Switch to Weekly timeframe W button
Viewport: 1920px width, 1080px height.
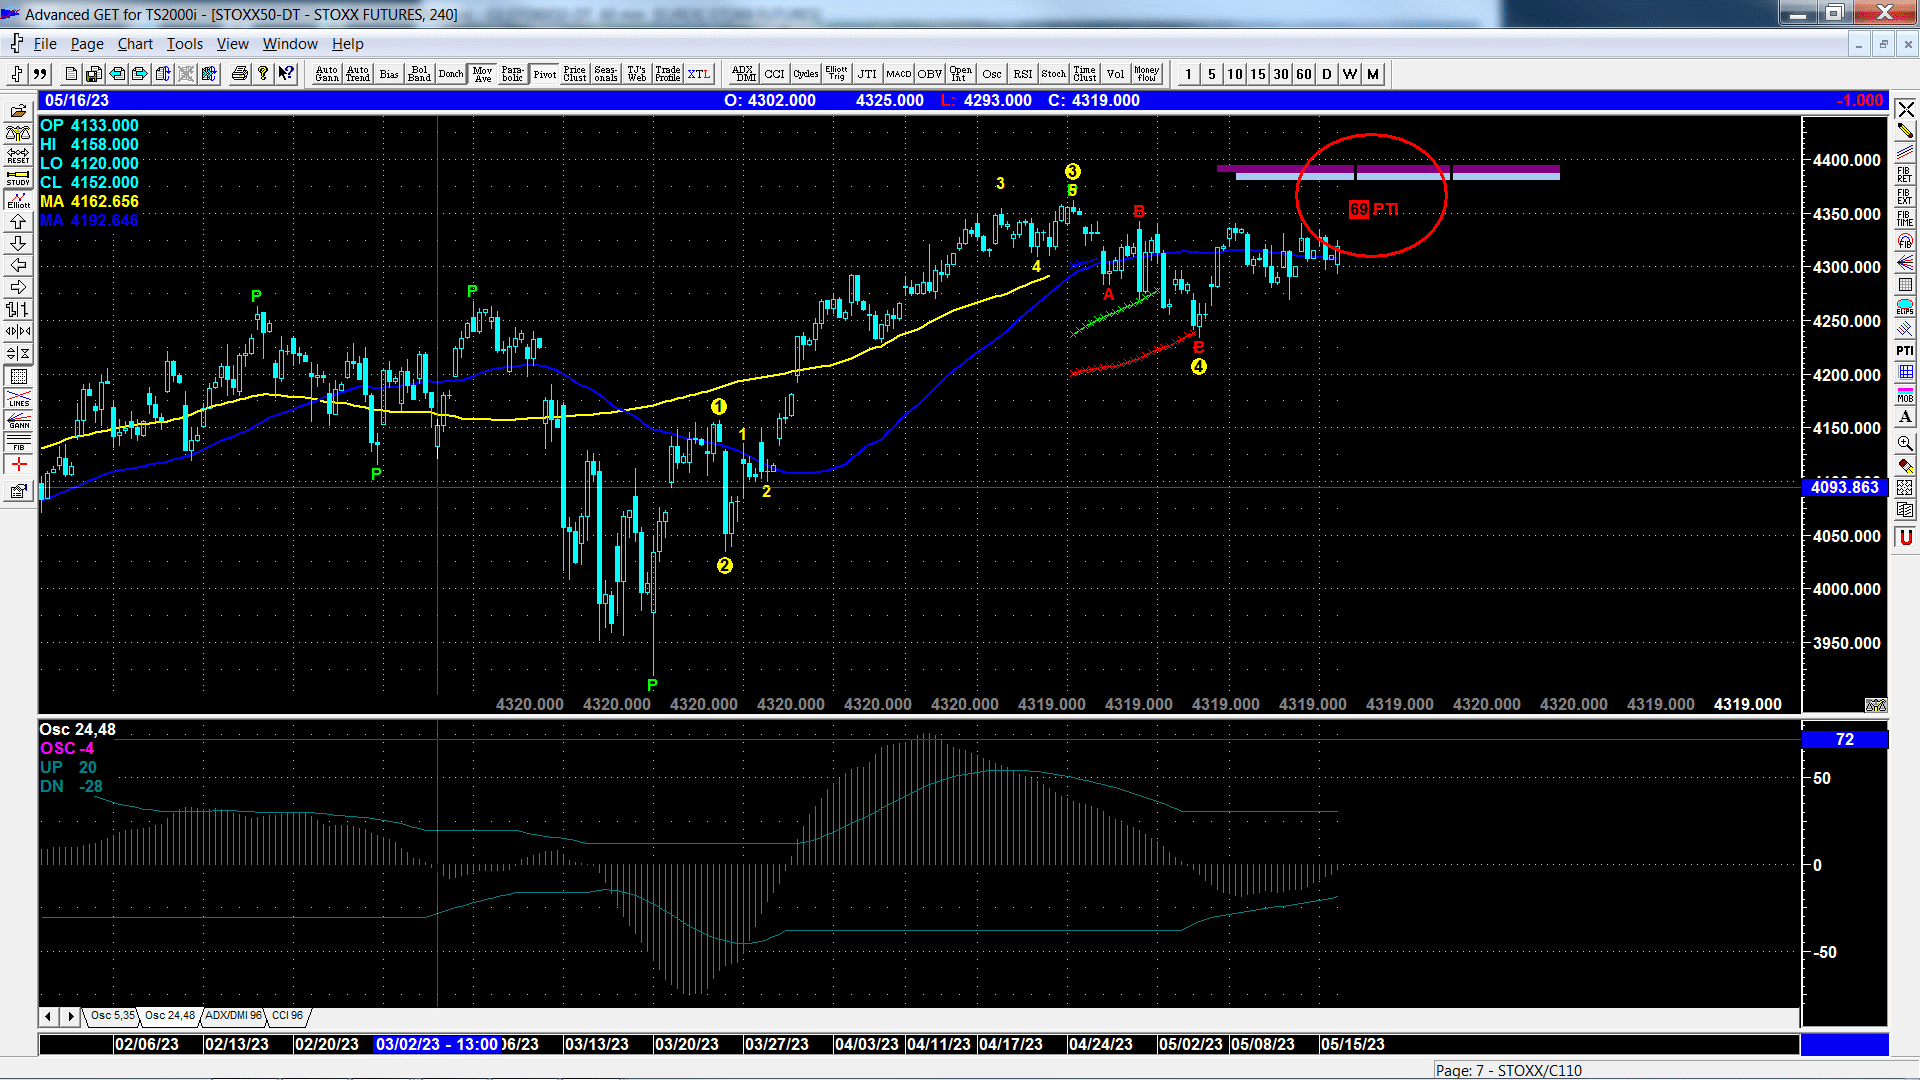coord(1350,74)
